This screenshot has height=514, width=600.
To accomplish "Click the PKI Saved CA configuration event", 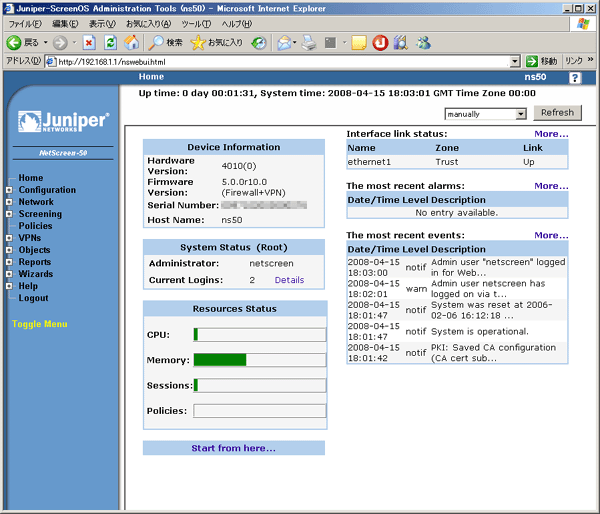I will [x=457, y=353].
